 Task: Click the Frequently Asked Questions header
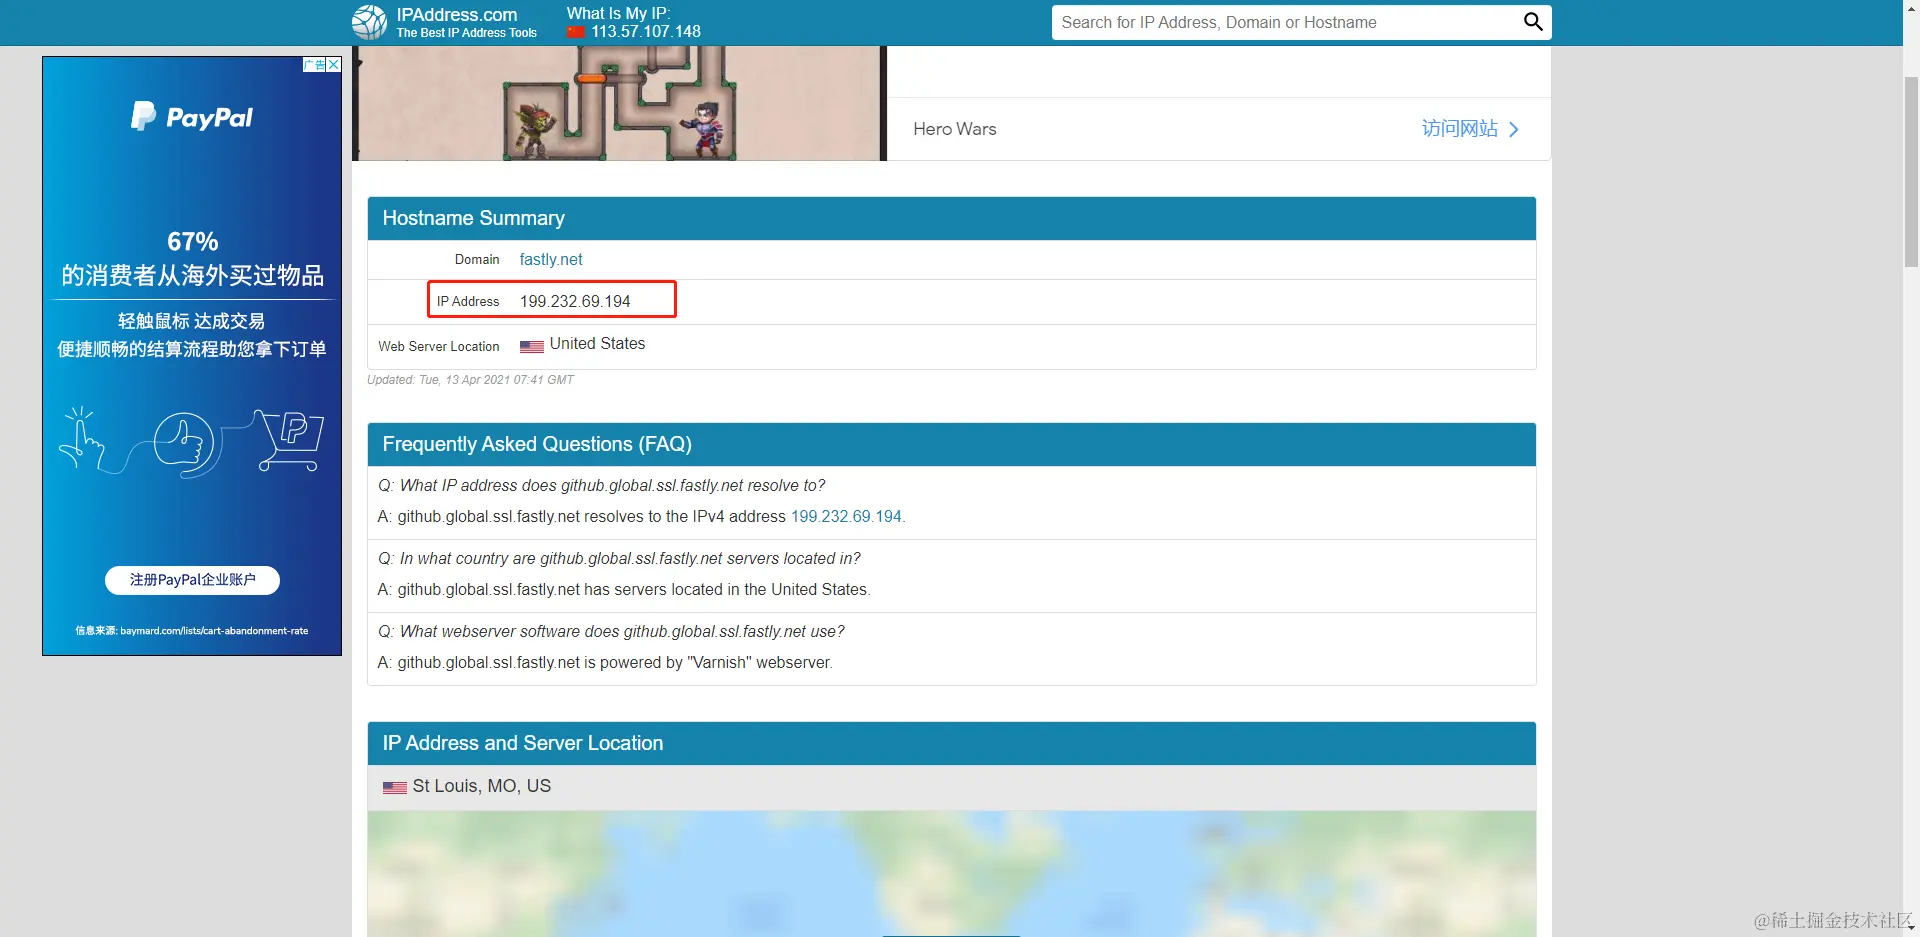(x=952, y=444)
